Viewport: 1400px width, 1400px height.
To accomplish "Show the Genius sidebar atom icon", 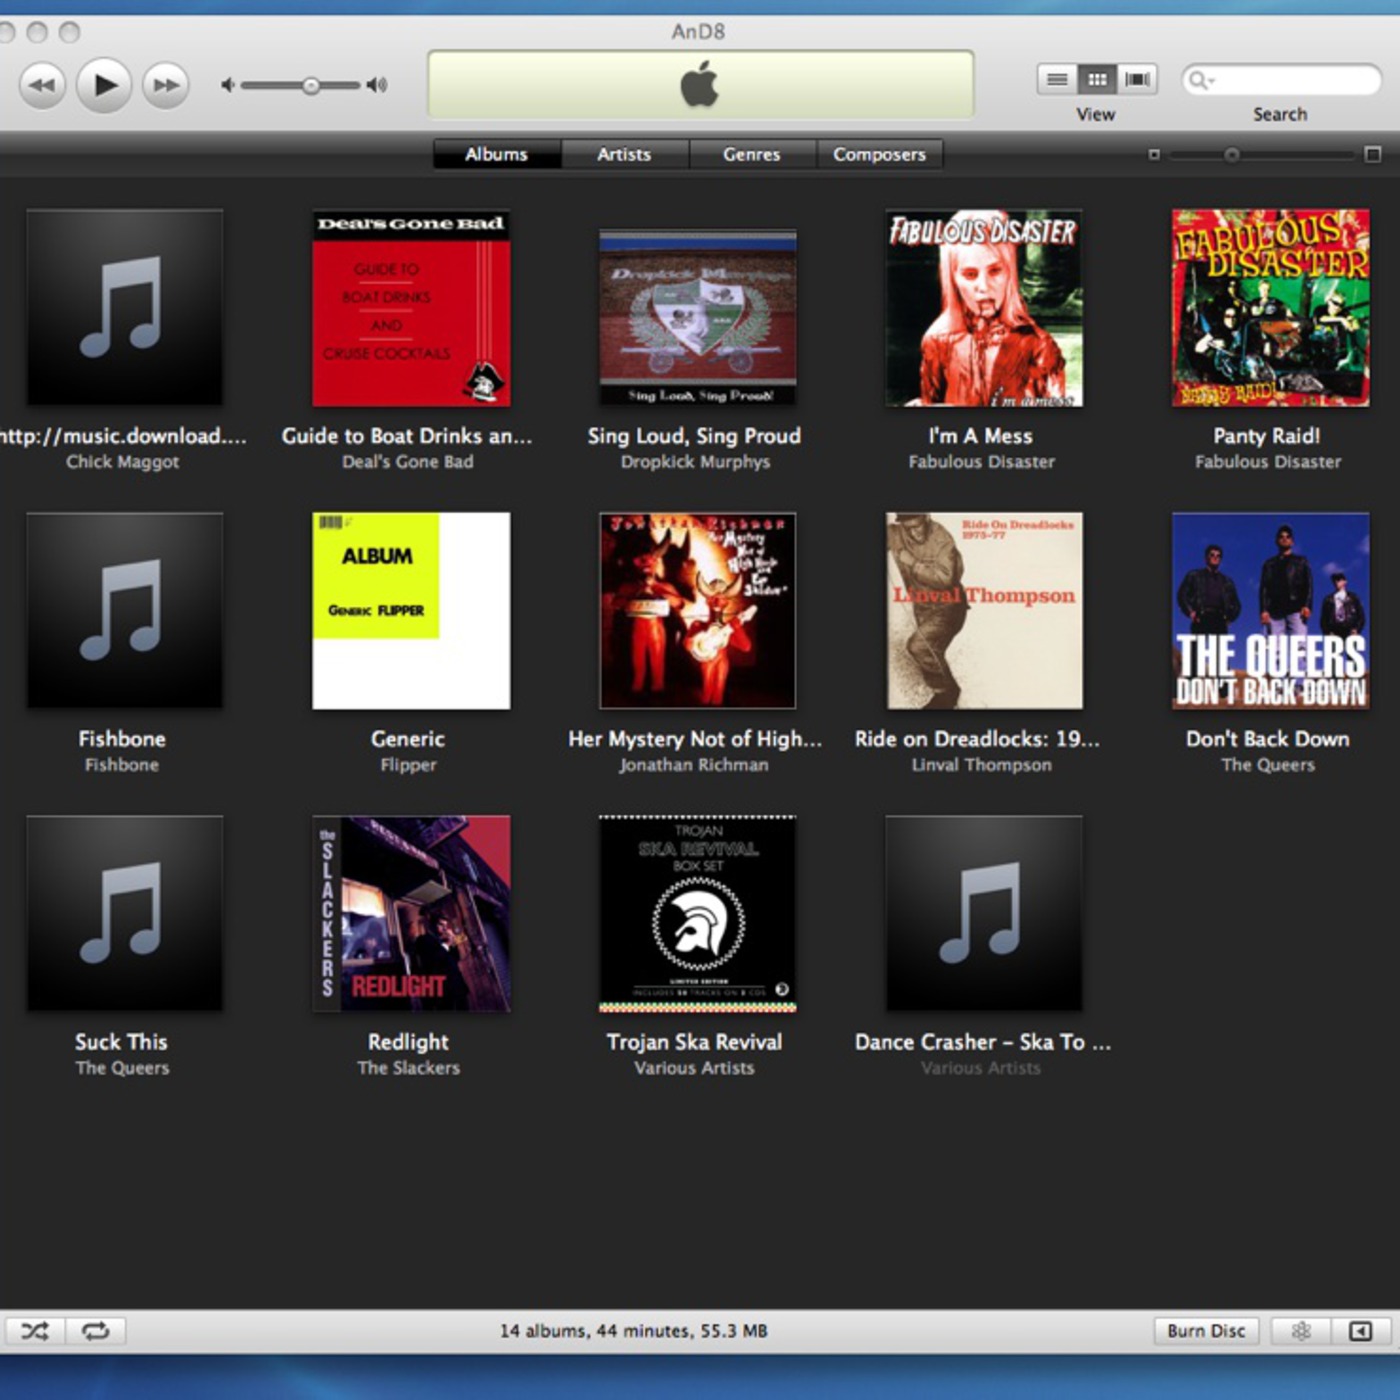I will point(1300,1331).
